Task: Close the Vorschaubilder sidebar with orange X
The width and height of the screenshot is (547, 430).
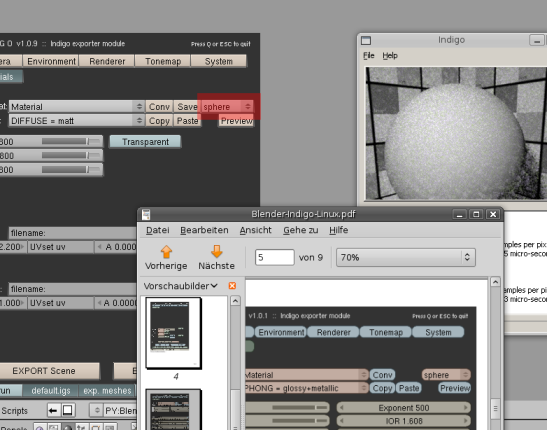Action: tap(232, 286)
